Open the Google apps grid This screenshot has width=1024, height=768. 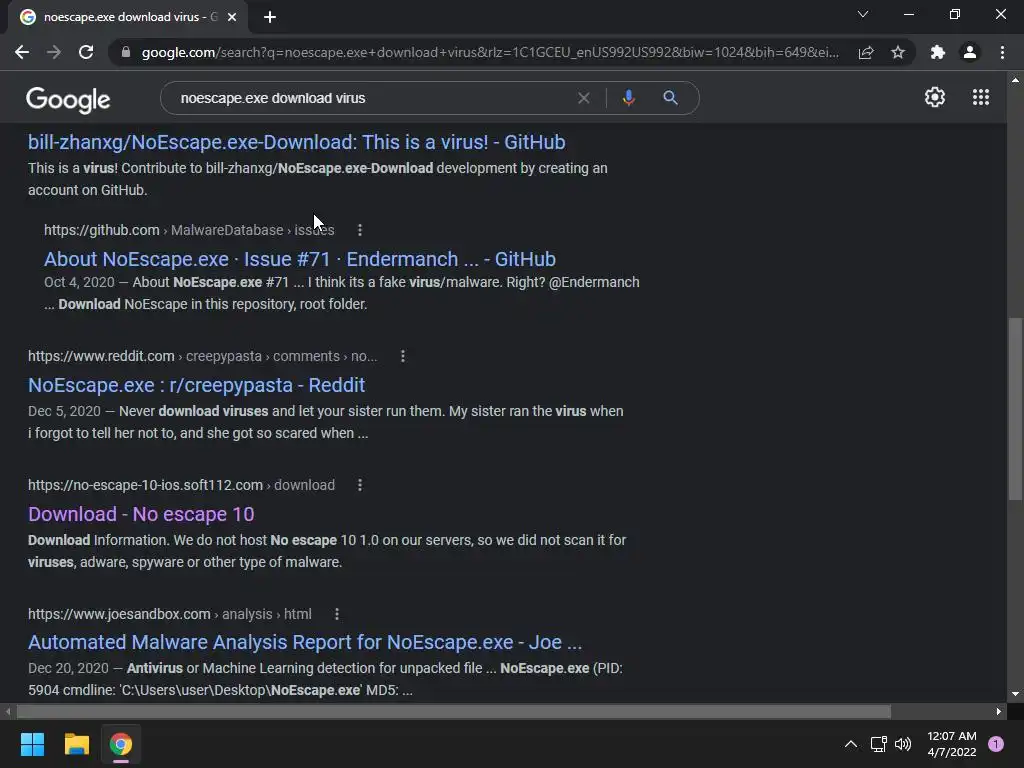coord(980,97)
